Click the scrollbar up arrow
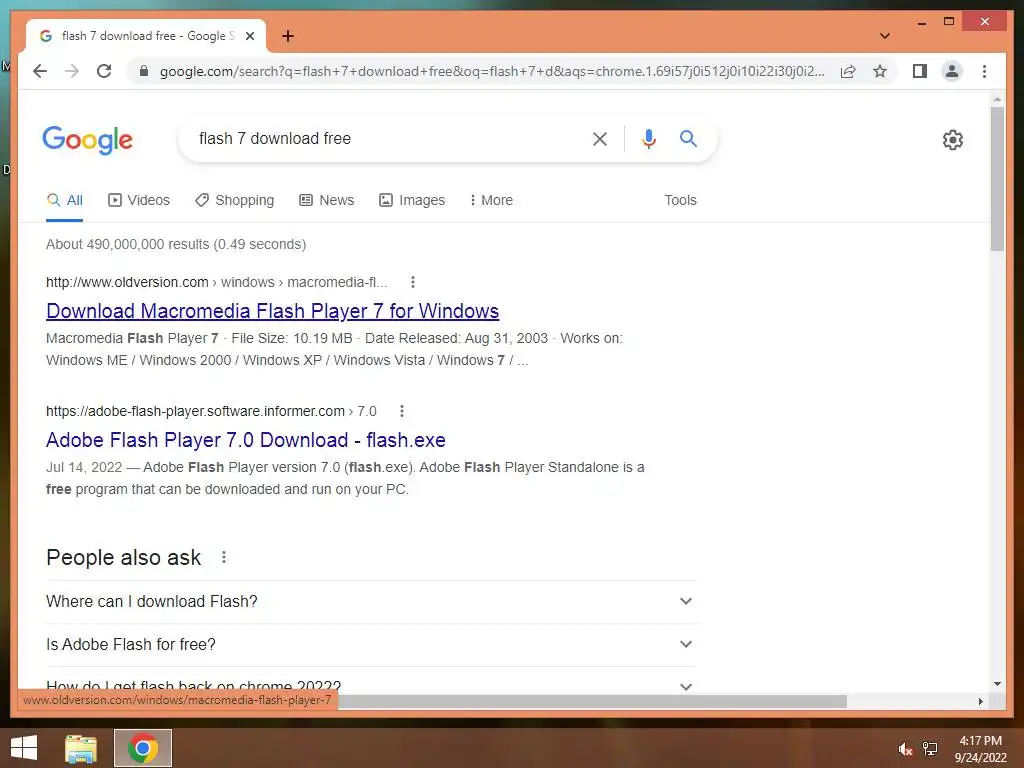Viewport: 1024px width, 768px height. click(997, 100)
